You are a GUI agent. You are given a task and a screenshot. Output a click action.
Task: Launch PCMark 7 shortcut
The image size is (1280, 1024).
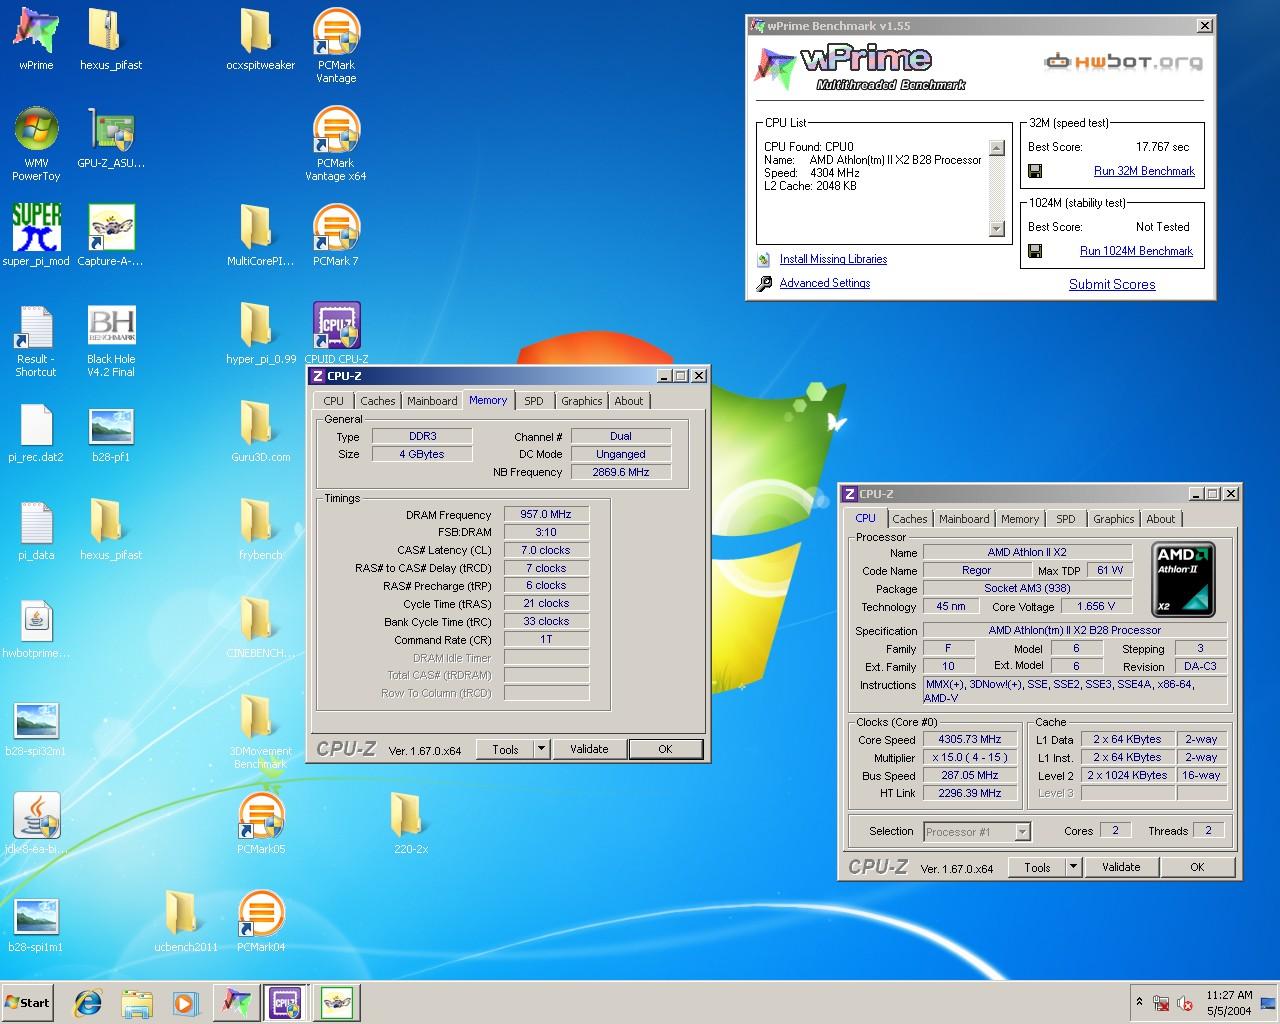pyautogui.click(x=336, y=235)
